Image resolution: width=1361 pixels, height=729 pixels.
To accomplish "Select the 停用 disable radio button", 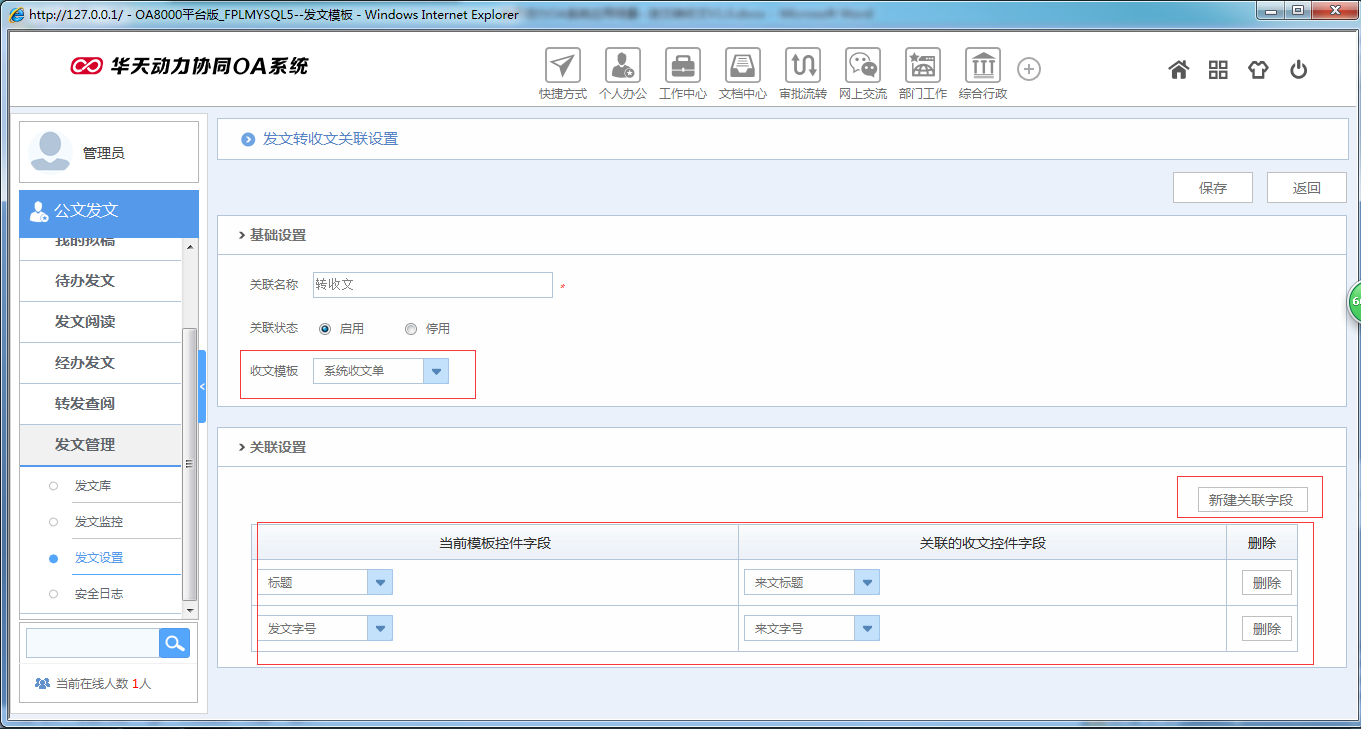I will point(410,328).
